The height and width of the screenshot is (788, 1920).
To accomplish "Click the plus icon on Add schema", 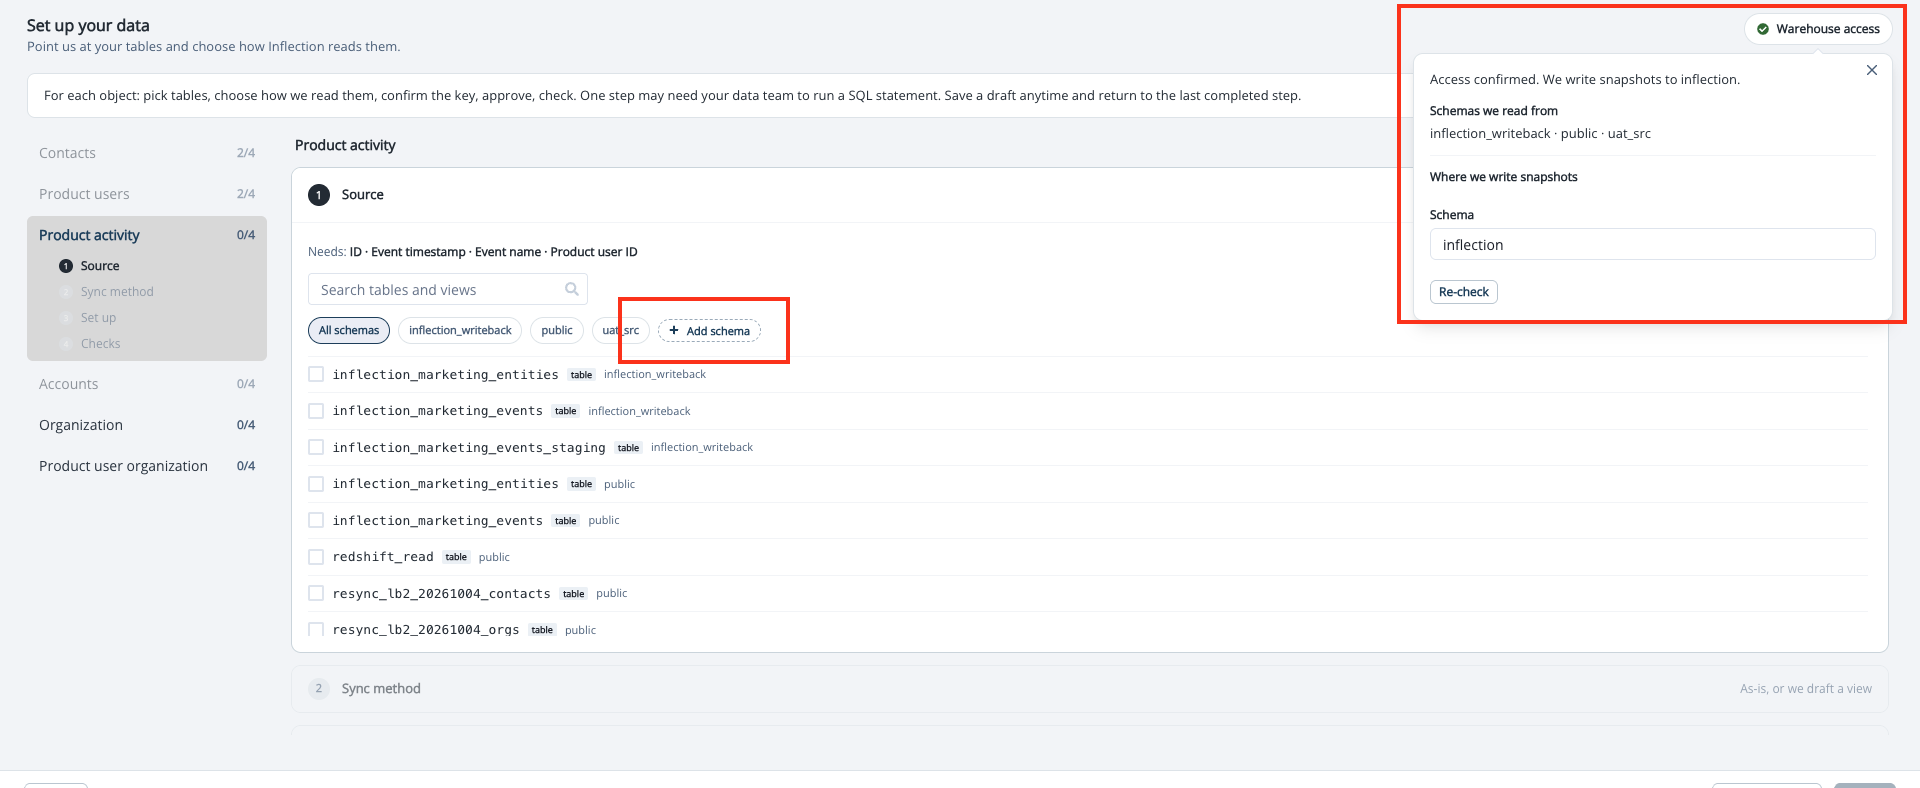I will (674, 330).
